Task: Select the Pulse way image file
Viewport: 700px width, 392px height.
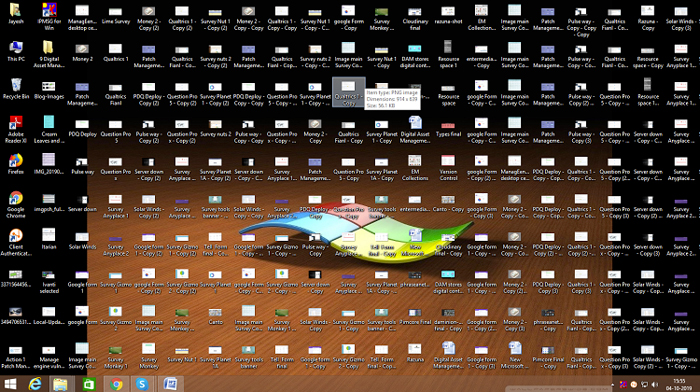Action: click(83, 165)
